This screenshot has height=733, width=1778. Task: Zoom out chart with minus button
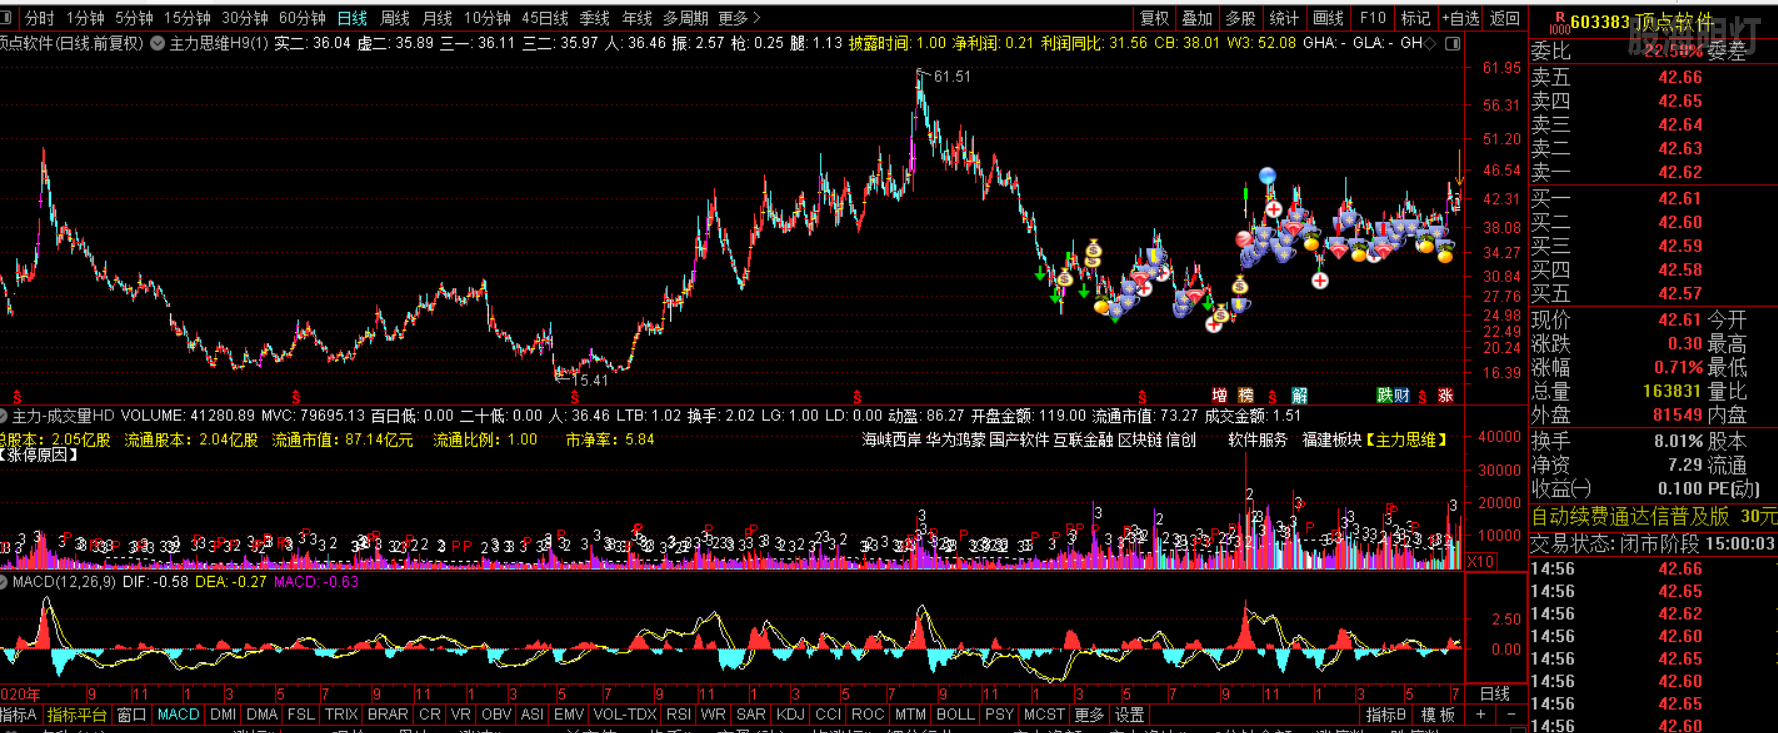(1510, 714)
